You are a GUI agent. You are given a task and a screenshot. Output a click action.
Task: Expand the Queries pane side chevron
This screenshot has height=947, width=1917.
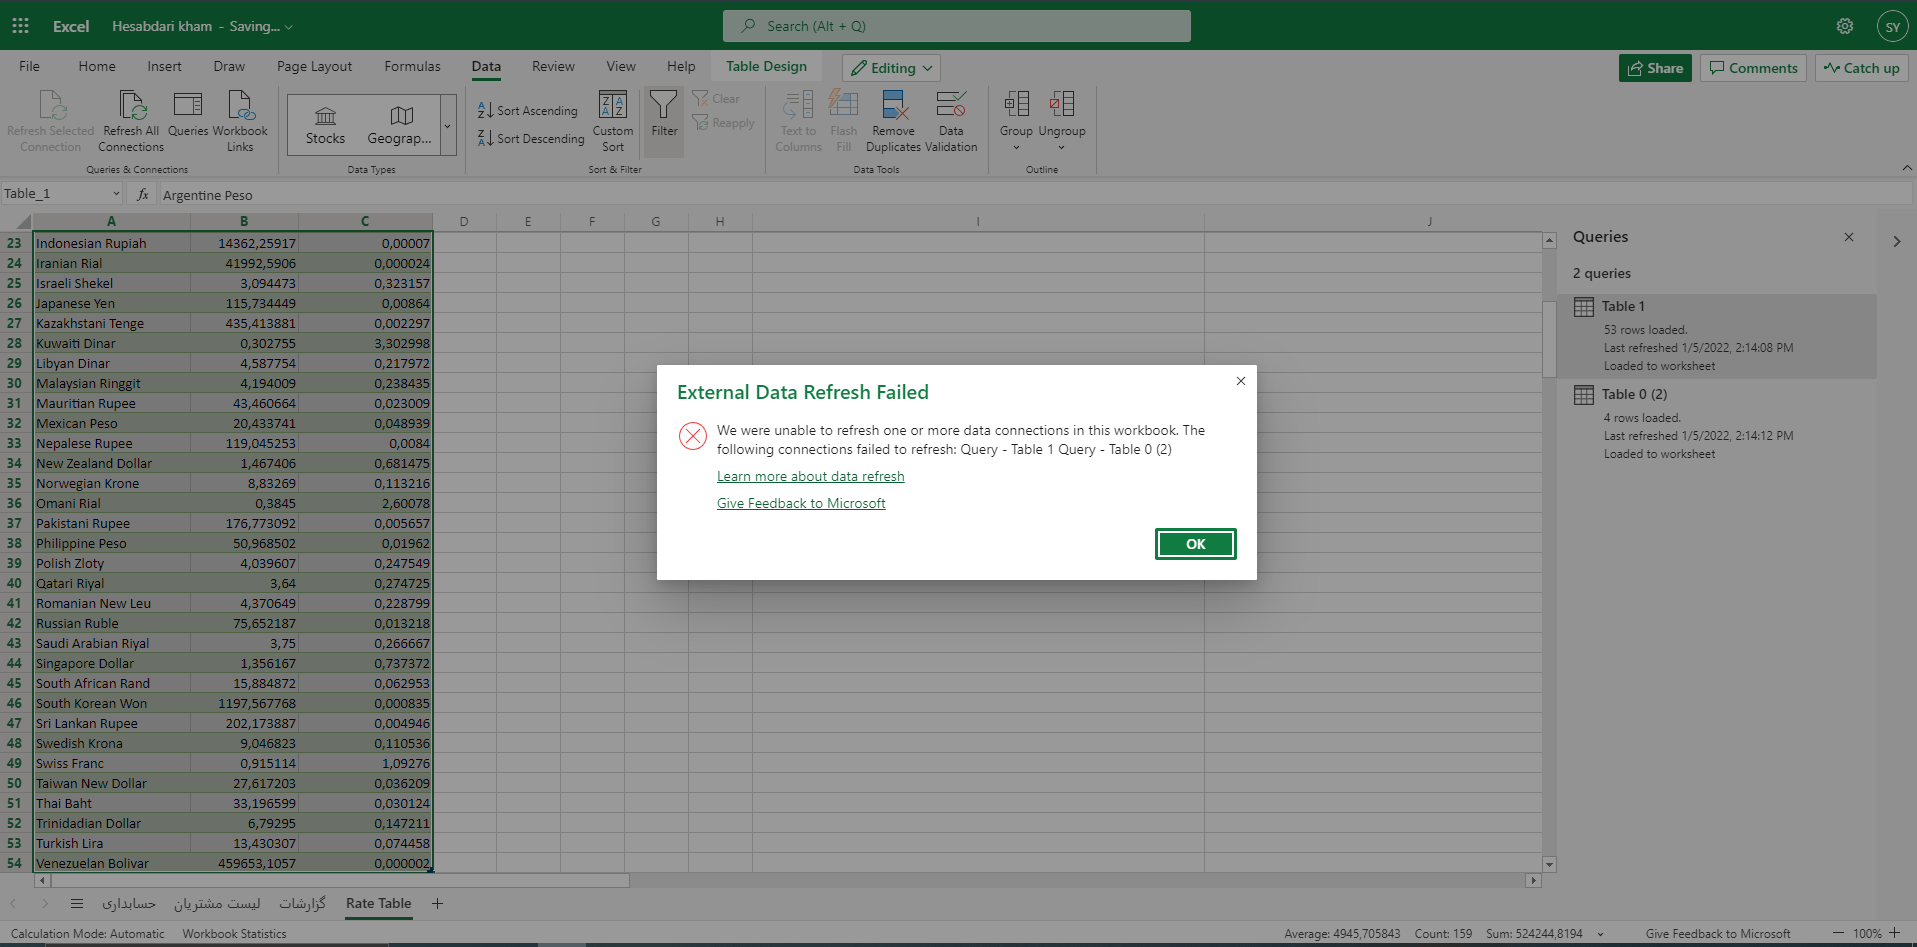tap(1896, 241)
